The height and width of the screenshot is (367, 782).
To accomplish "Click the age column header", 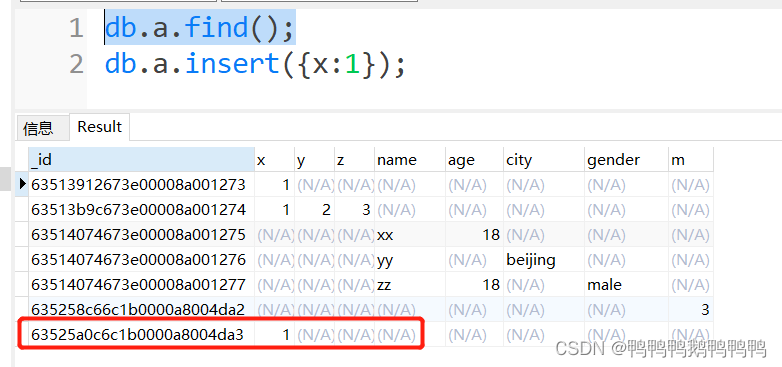I will point(474,160).
